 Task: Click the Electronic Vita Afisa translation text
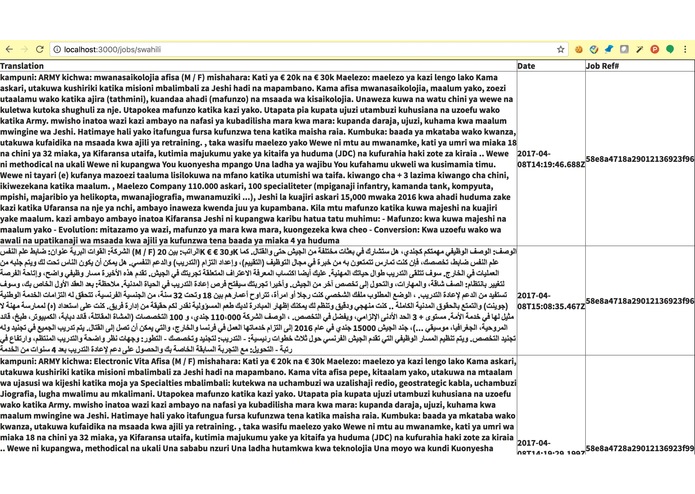[x=258, y=405]
